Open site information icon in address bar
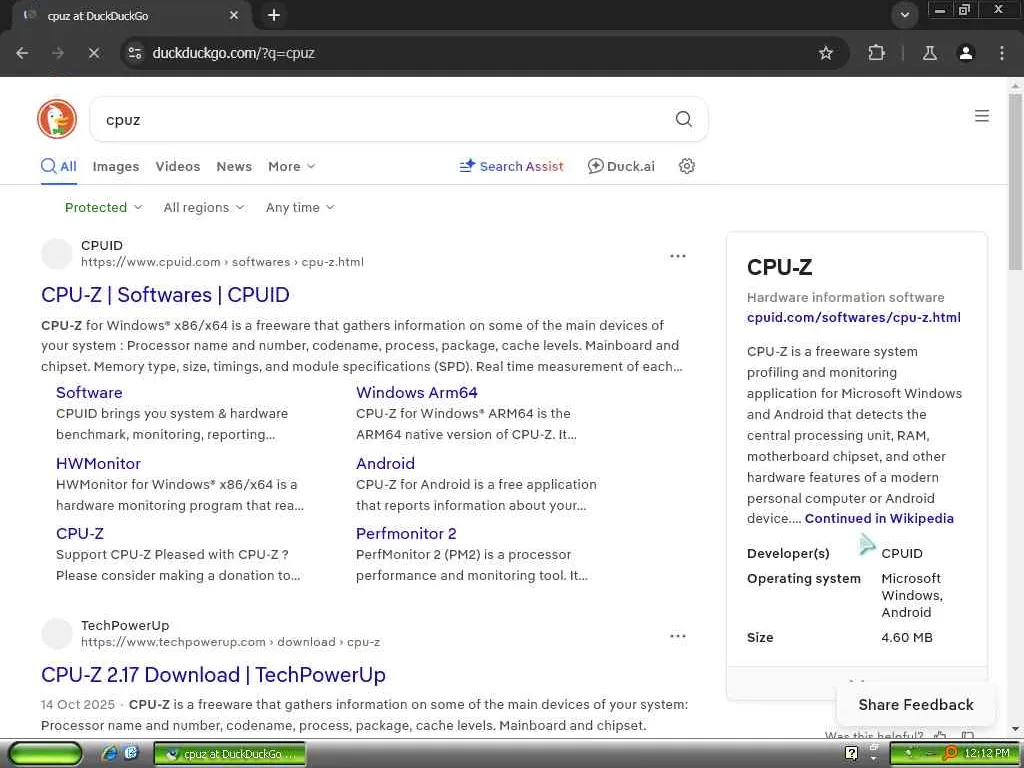 [x=135, y=53]
